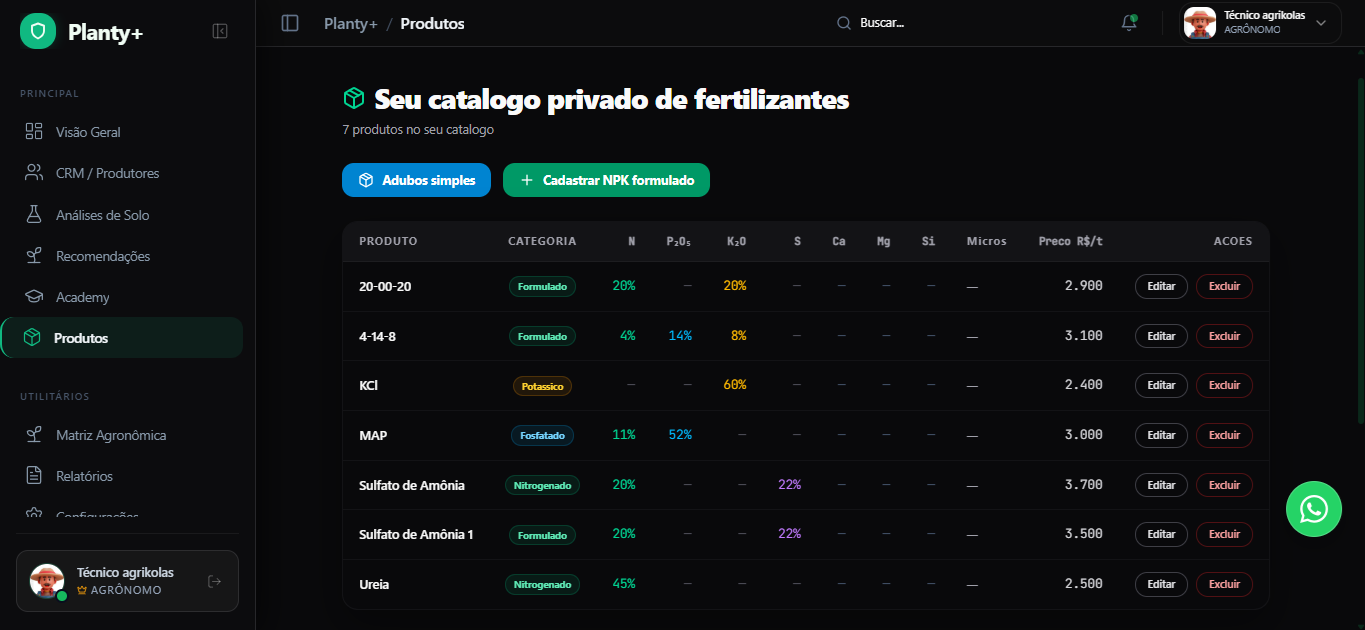The height and width of the screenshot is (630, 1365).
Task: Click the Análises de Solo flask icon
Action: click(34, 215)
